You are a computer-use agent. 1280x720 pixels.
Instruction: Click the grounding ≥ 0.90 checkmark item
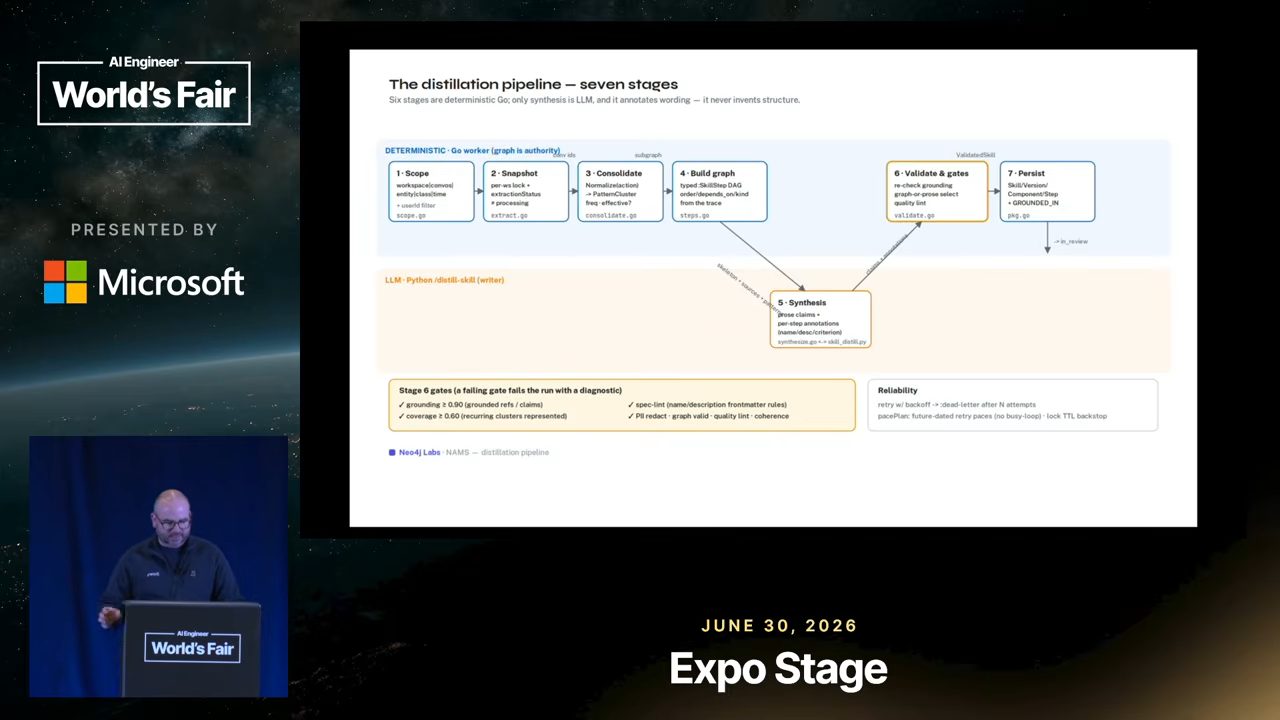click(x=470, y=405)
